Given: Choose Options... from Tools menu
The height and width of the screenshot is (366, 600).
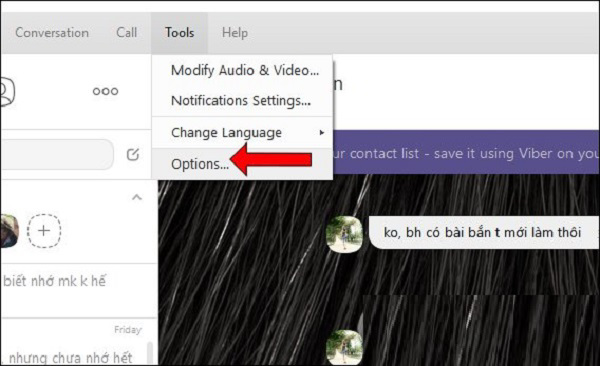Looking at the screenshot, I should coord(242,164).
